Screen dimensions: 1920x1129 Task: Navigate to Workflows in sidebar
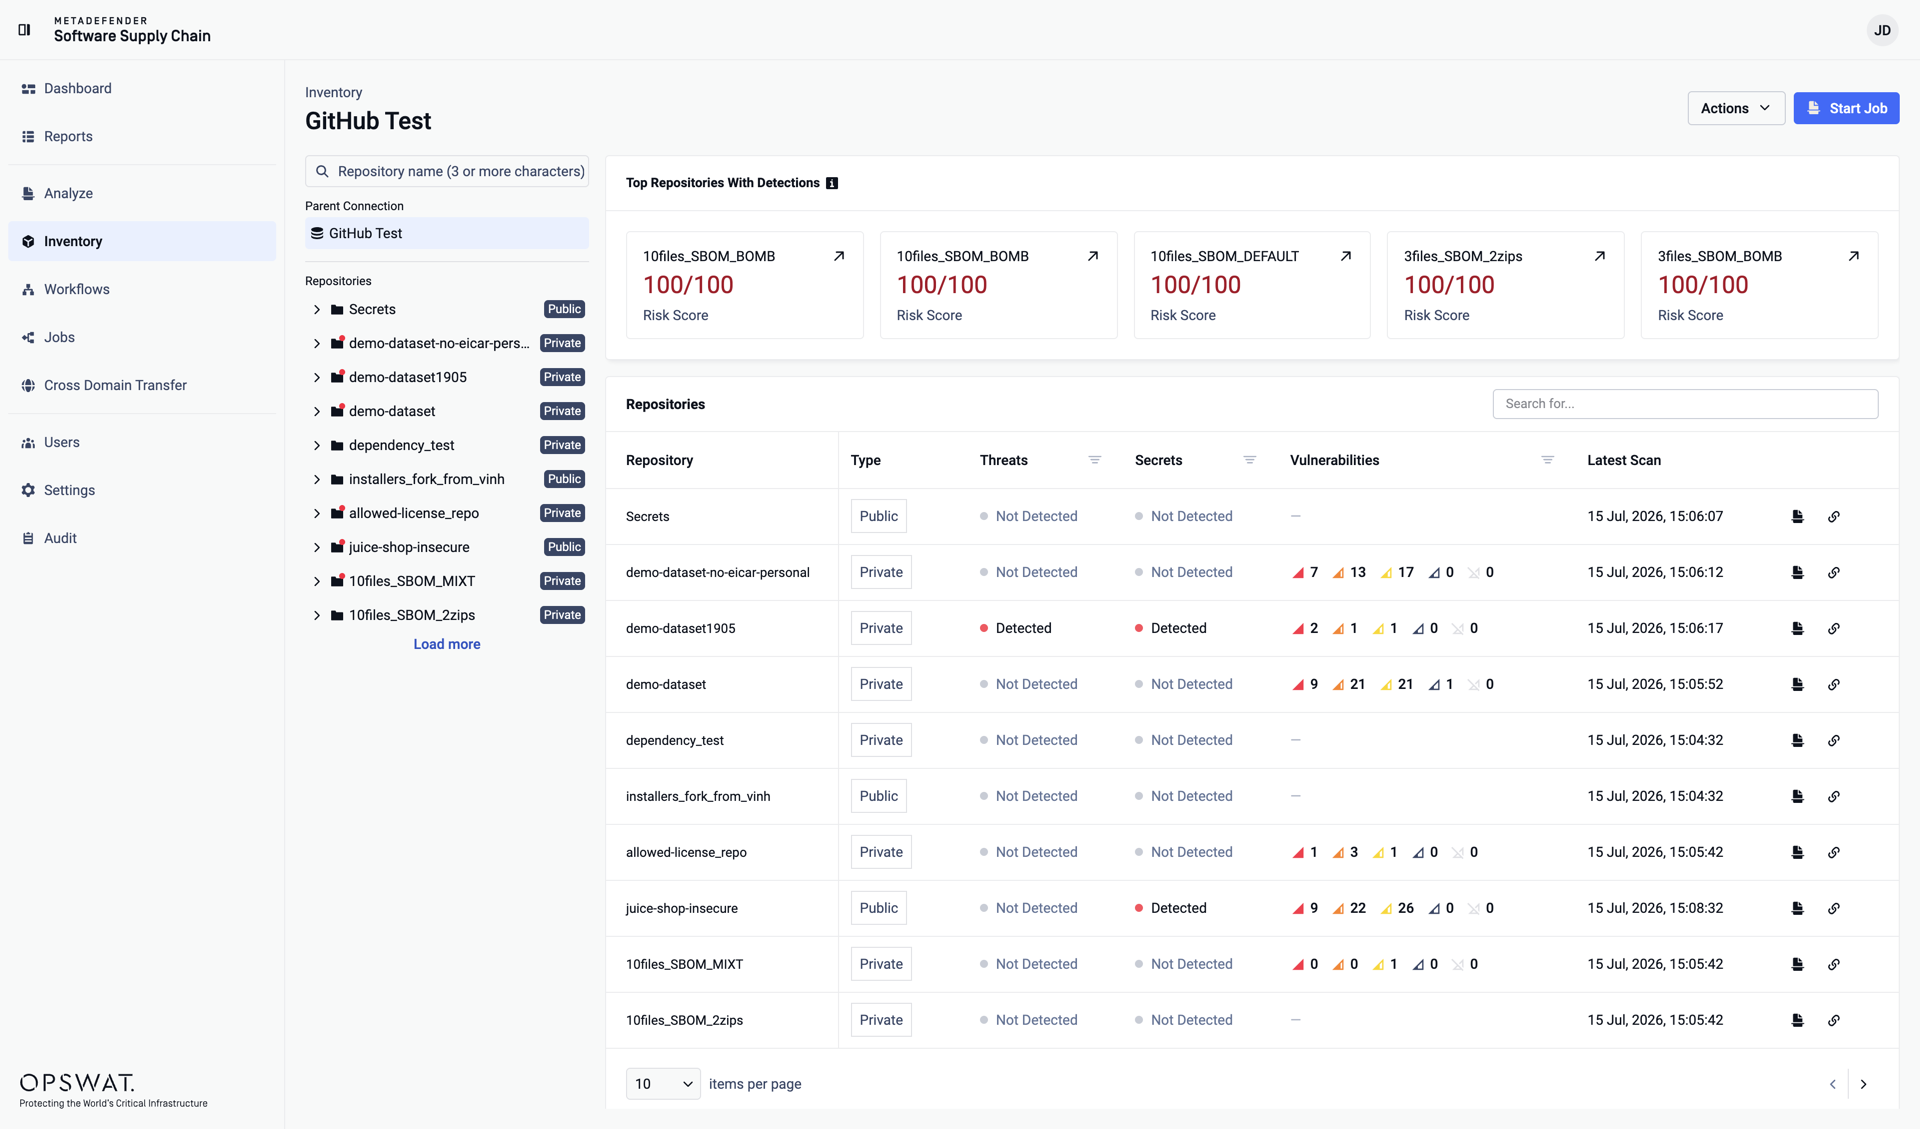[77, 289]
